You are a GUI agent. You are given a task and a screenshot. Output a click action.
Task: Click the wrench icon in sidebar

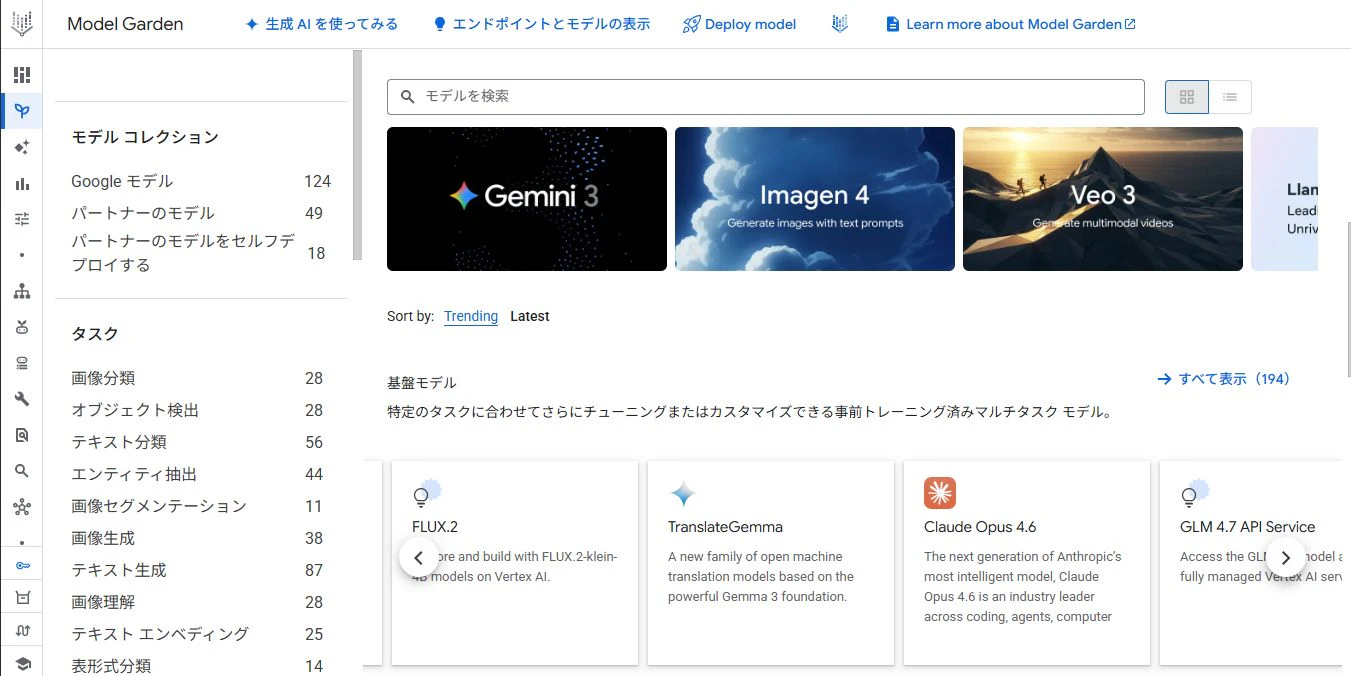(x=22, y=399)
